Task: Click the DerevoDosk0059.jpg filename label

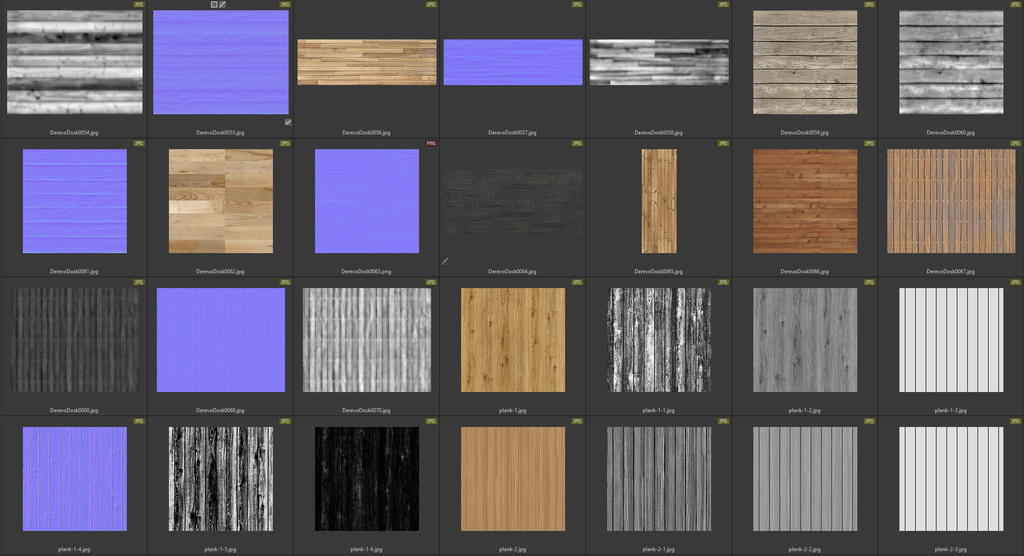Action: point(805,132)
